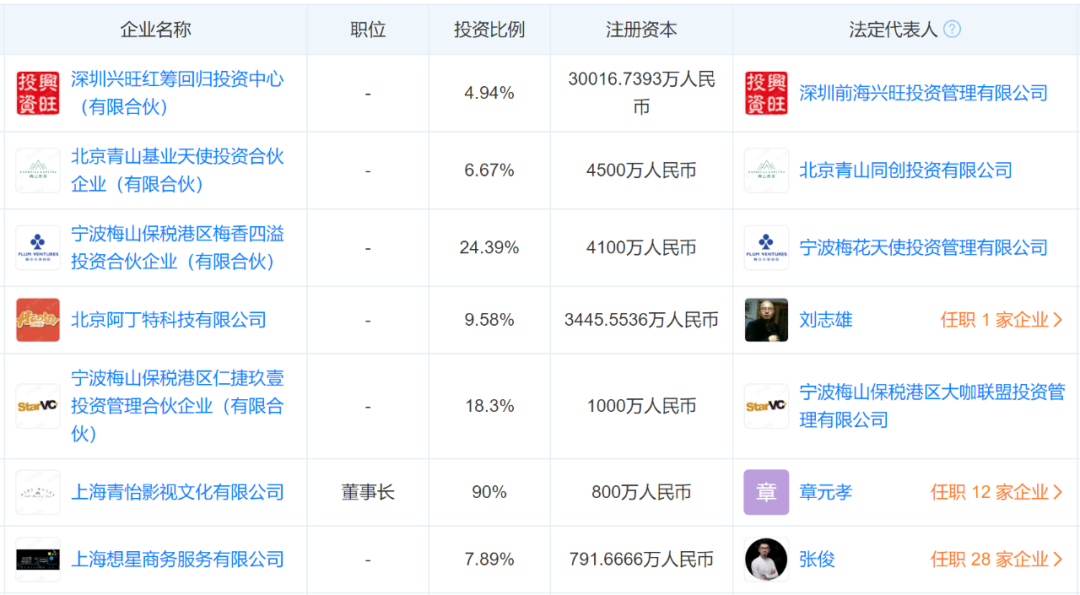This screenshot has height=595, width=1080.
Task: Expand 任职 28 家企业 for 张俊
Action: (x=996, y=559)
